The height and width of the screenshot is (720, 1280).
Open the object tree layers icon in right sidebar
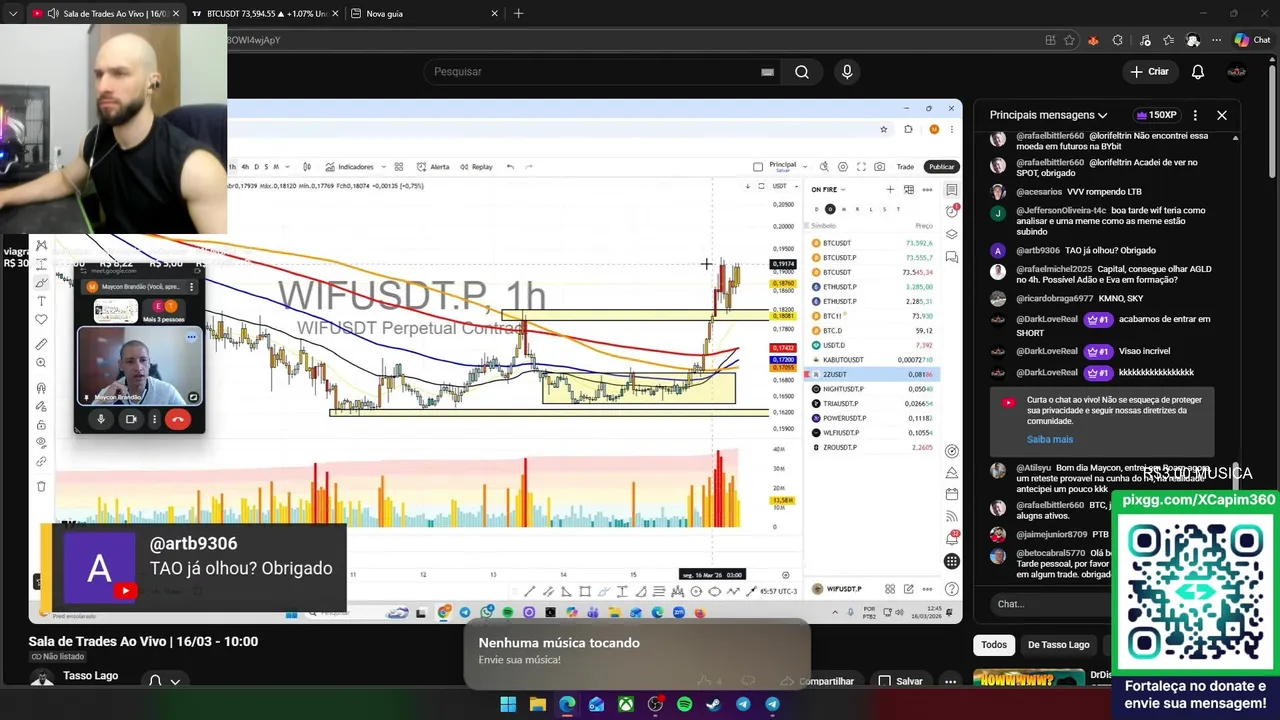952,235
